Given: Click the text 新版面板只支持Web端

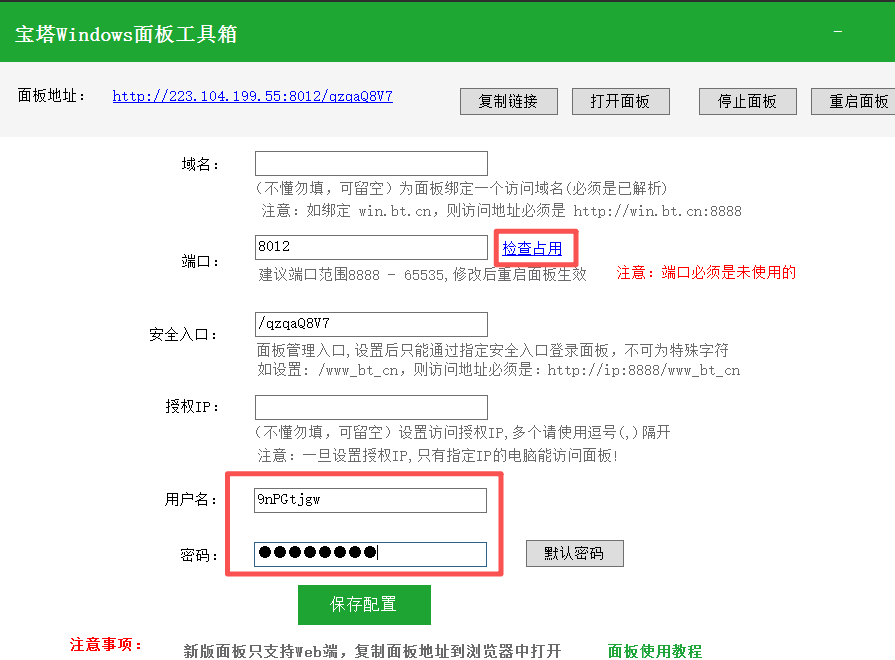Looking at the screenshot, I should point(260,651).
